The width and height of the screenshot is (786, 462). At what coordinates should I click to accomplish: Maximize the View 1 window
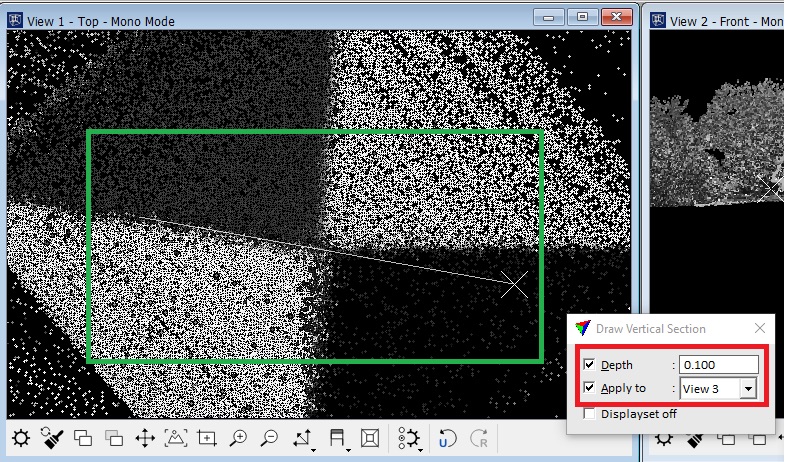(x=583, y=17)
